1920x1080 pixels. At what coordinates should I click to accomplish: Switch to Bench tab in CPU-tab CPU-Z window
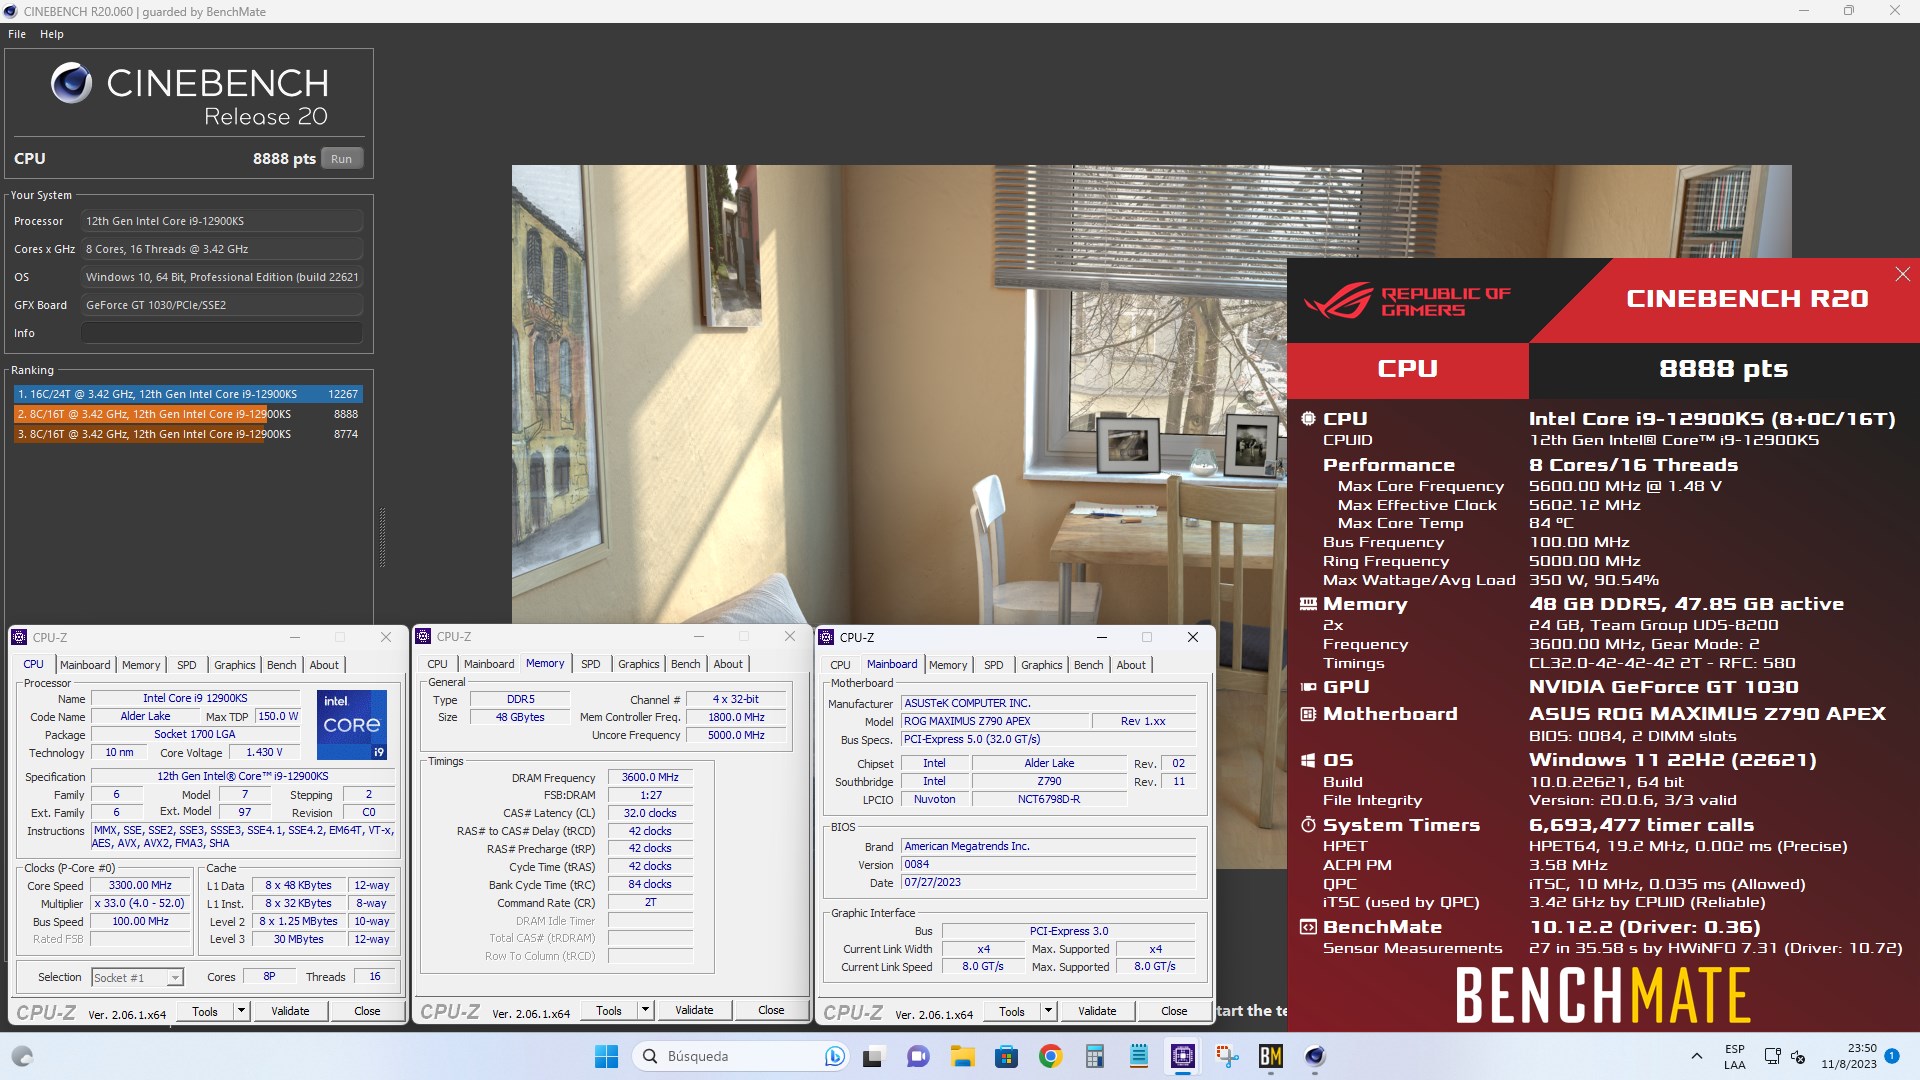[281, 665]
